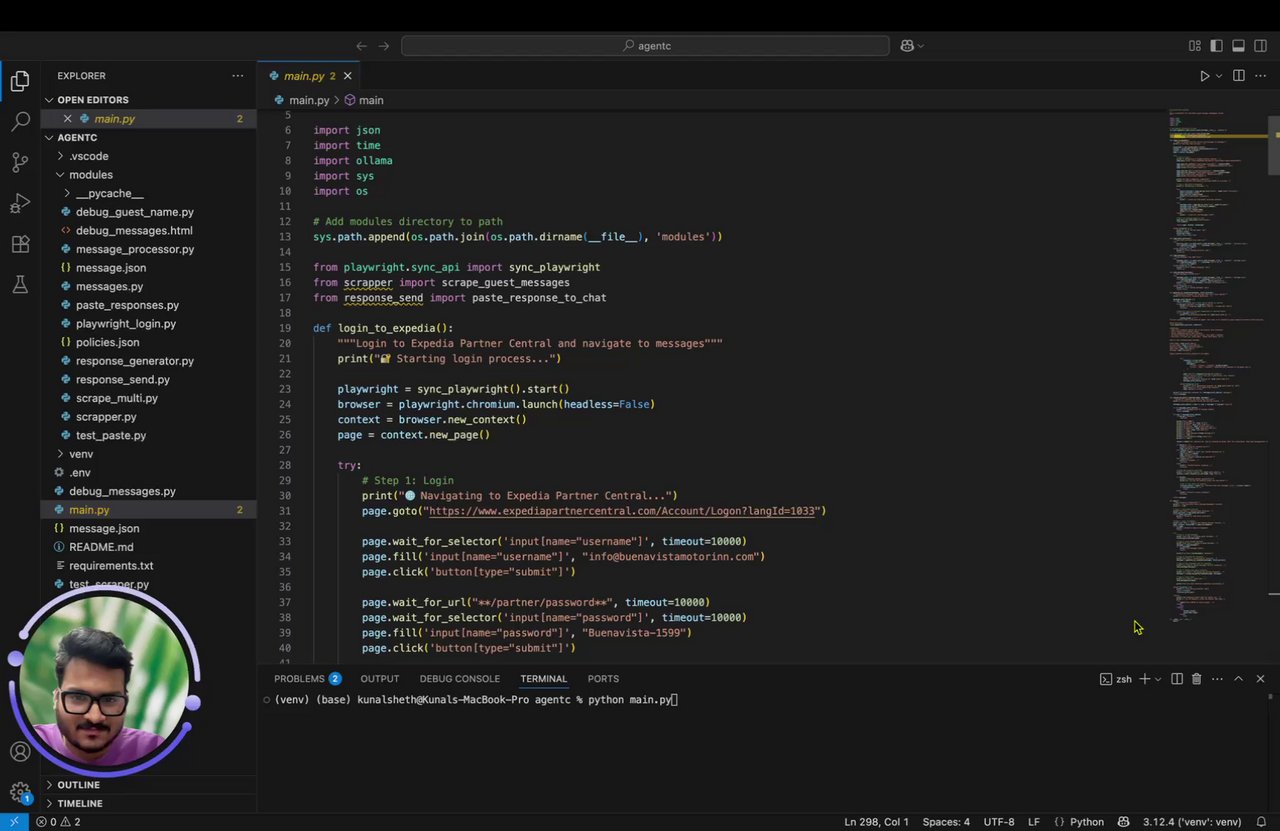Toggle the bottom panel layout button
1280x831 pixels.
(1238, 46)
